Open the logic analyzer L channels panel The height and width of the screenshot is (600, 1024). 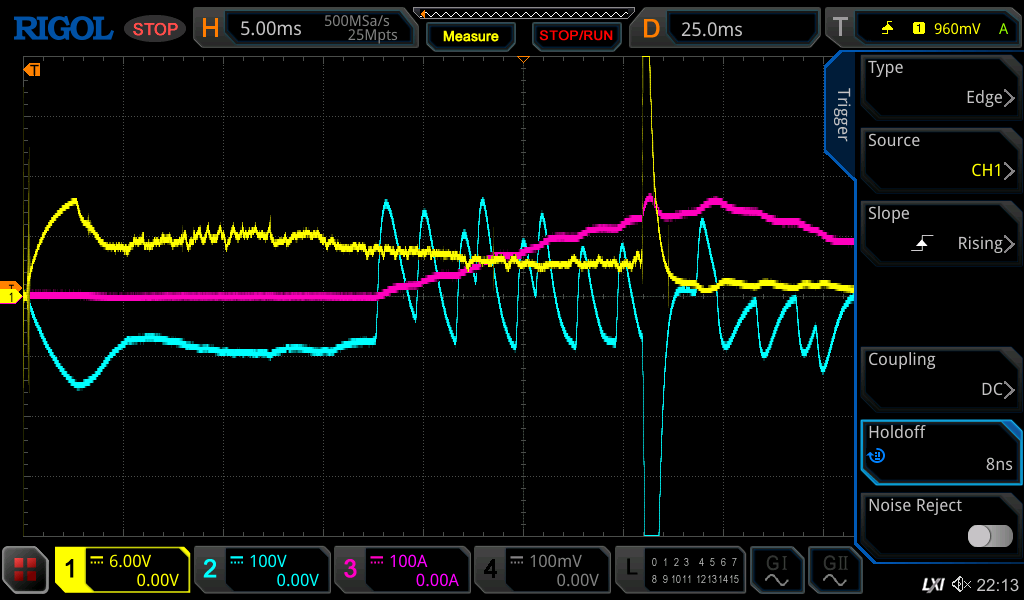[x=680, y=570]
